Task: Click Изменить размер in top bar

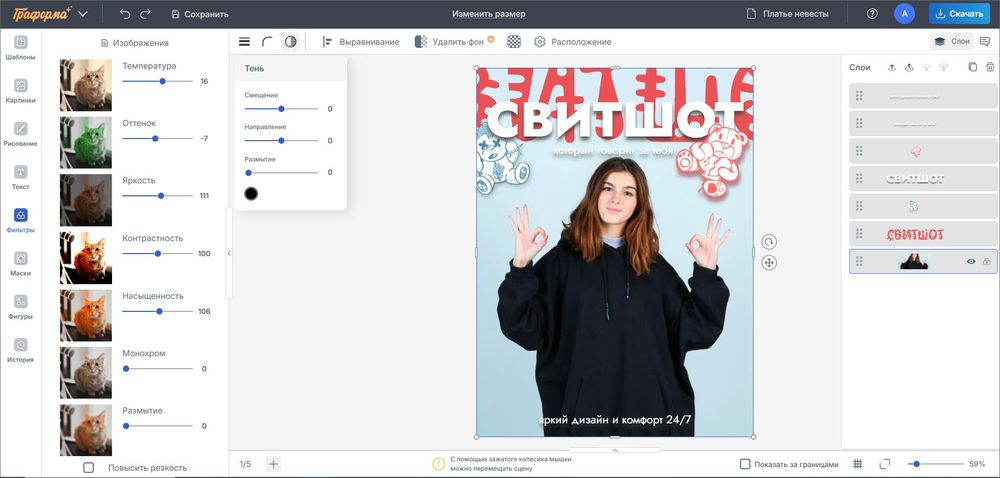Action: click(x=489, y=13)
